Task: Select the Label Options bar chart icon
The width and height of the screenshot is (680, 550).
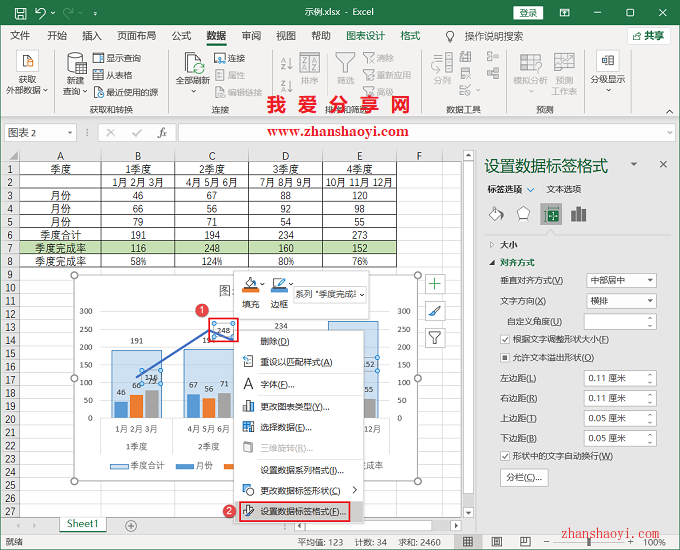Action: (x=579, y=214)
